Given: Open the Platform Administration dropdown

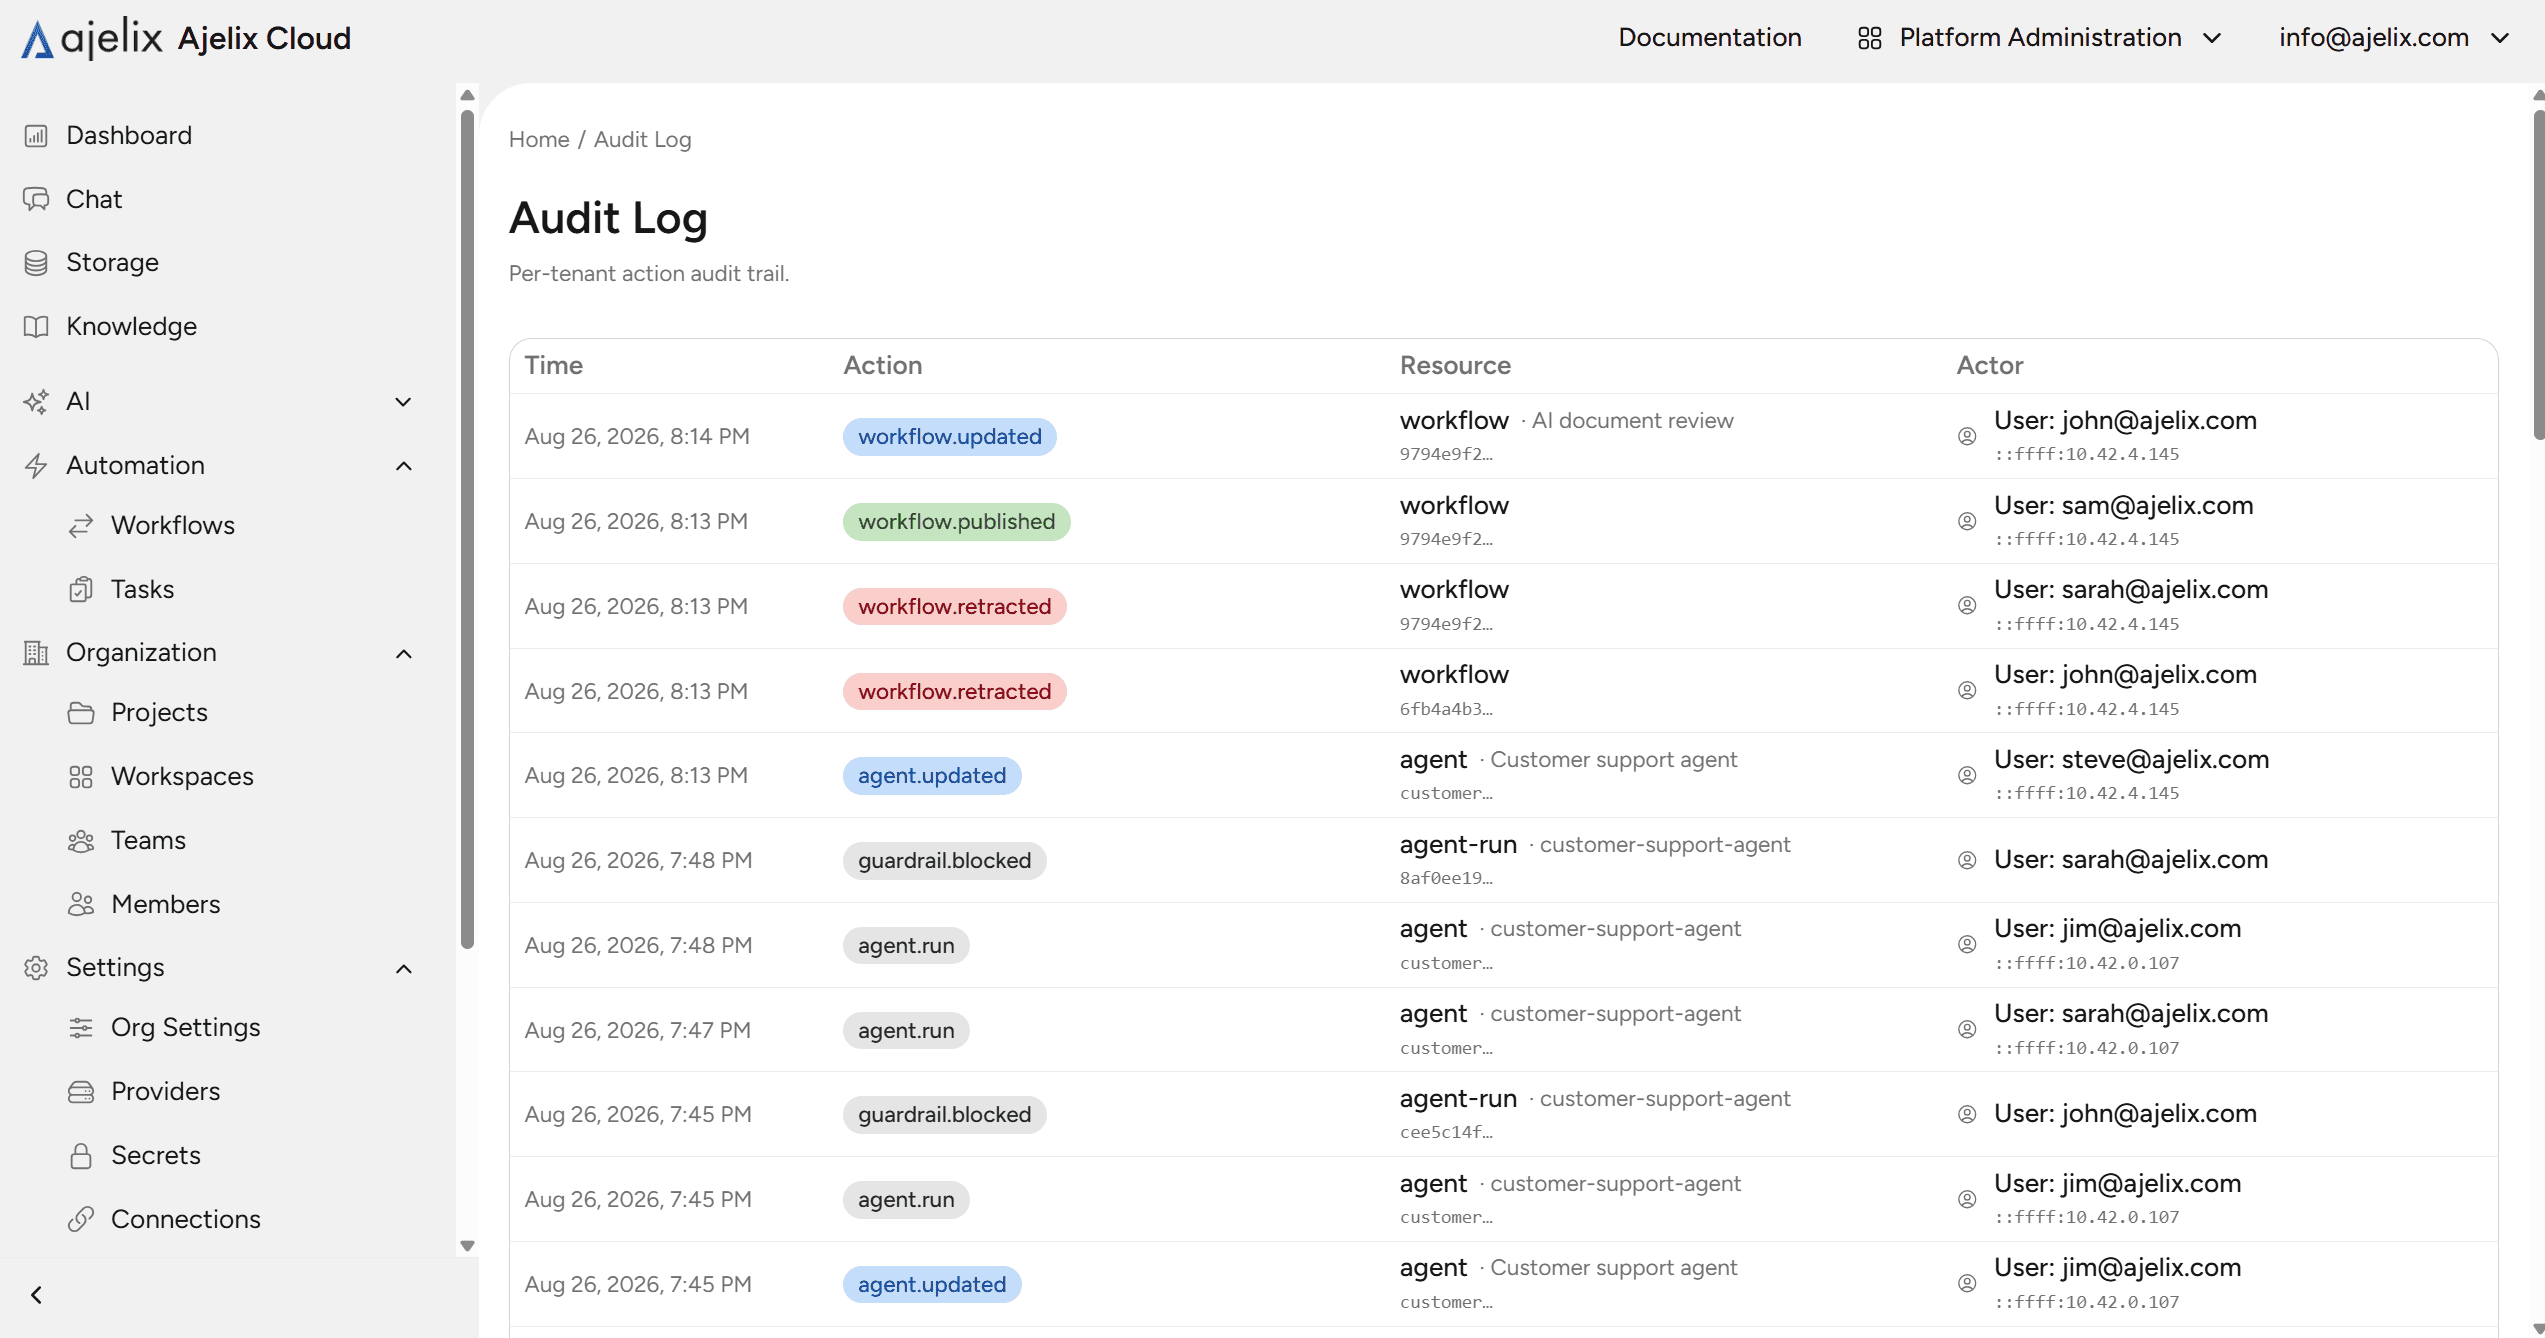Looking at the screenshot, I should [2040, 38].
